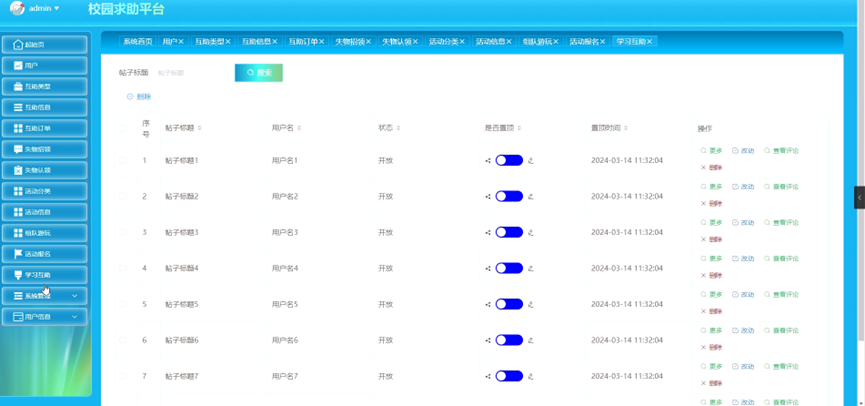This screenshot has height=406, width=865.
Task: Focus the 帖子标题 search input field
Action: 193,73
